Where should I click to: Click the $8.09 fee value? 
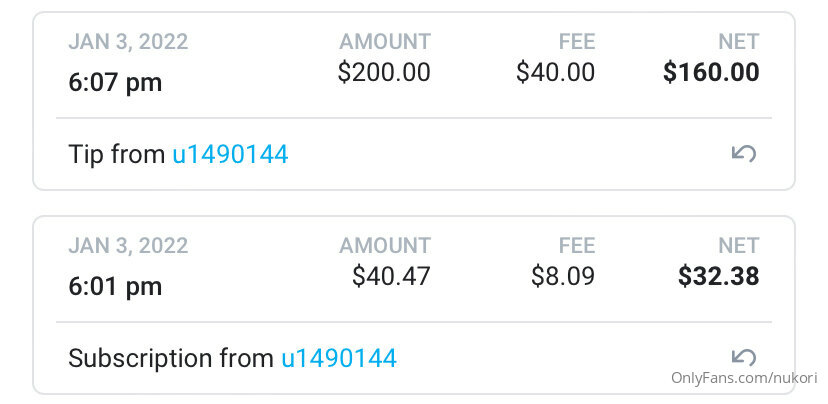tap(563, 276)
